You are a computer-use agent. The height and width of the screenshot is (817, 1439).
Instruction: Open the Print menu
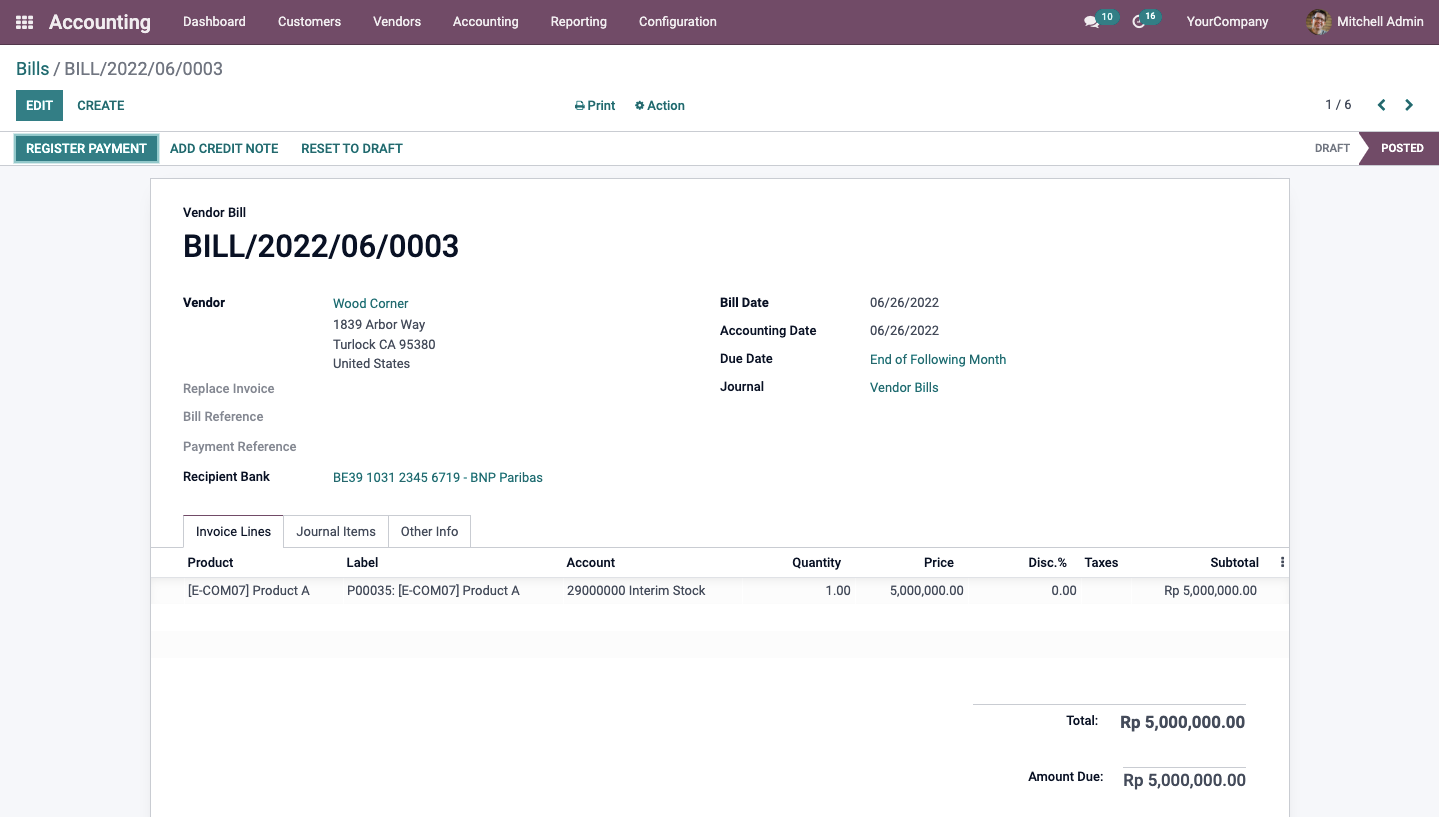pyautogui.click(x=595, y=106)
